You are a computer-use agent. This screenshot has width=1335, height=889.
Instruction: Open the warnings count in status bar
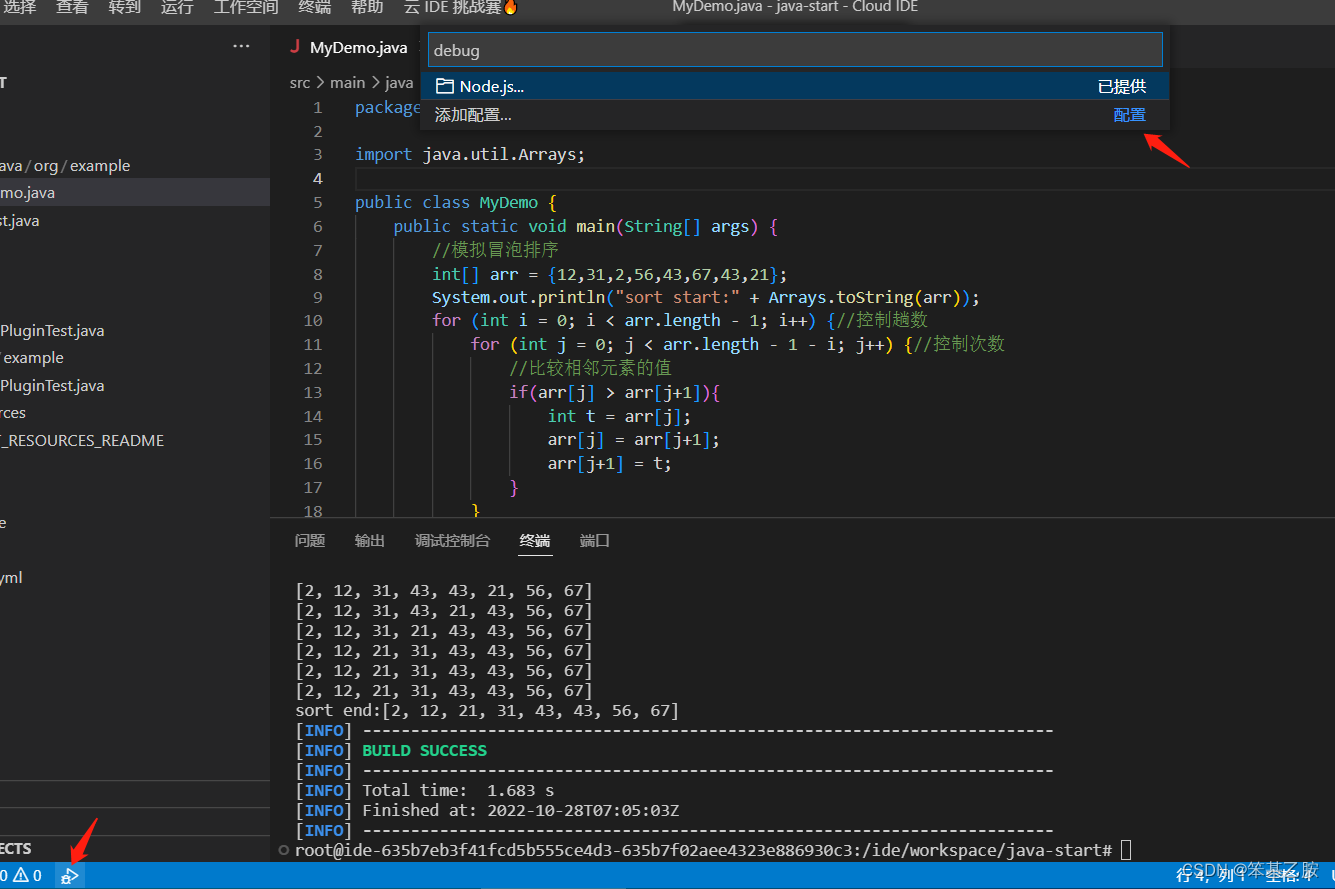point(28,876)
